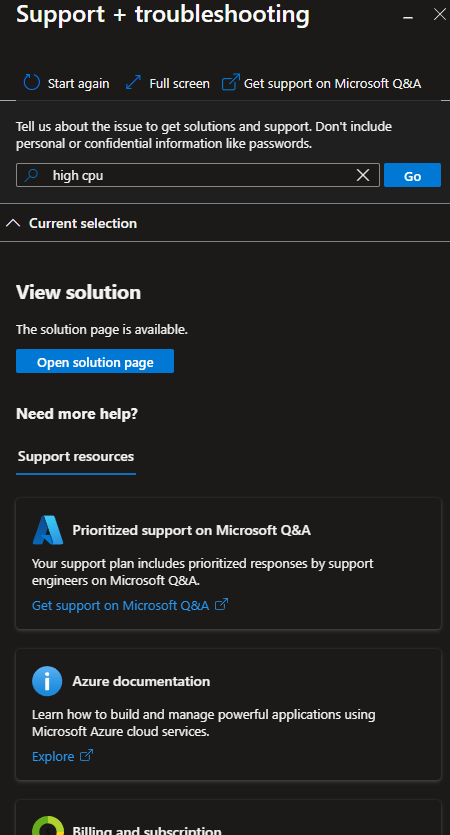The height and width of the screenshot is (835, 450).
Task: Click the 'Need more help?' heading
Action: 77,414
